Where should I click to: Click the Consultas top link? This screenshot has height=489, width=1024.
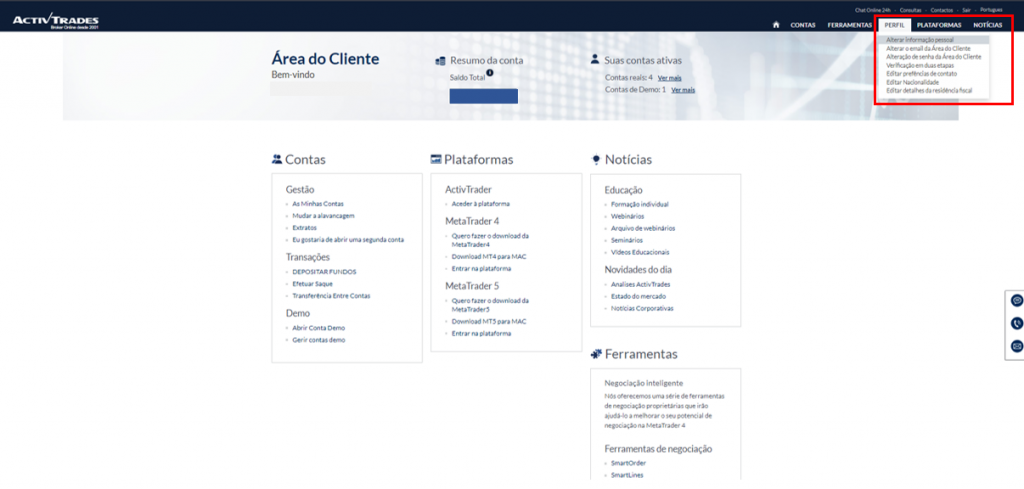[x=910, y=10]
